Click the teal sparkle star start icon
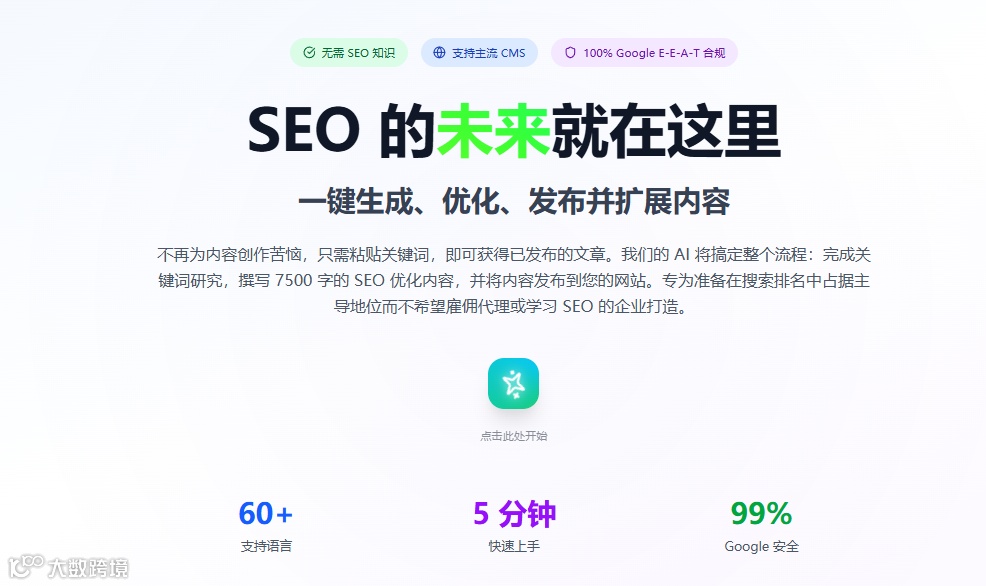 pyautogui.click(x=513, y=384)
